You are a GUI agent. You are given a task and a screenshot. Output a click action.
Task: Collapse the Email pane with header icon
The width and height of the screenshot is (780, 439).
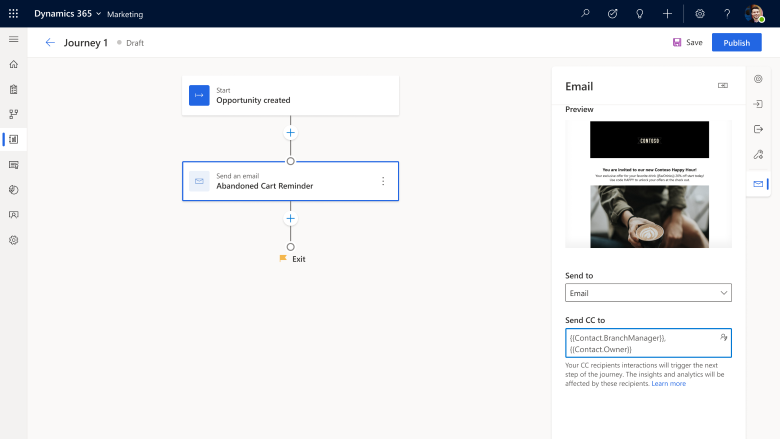pyautogui.click(x=723, y=86)
